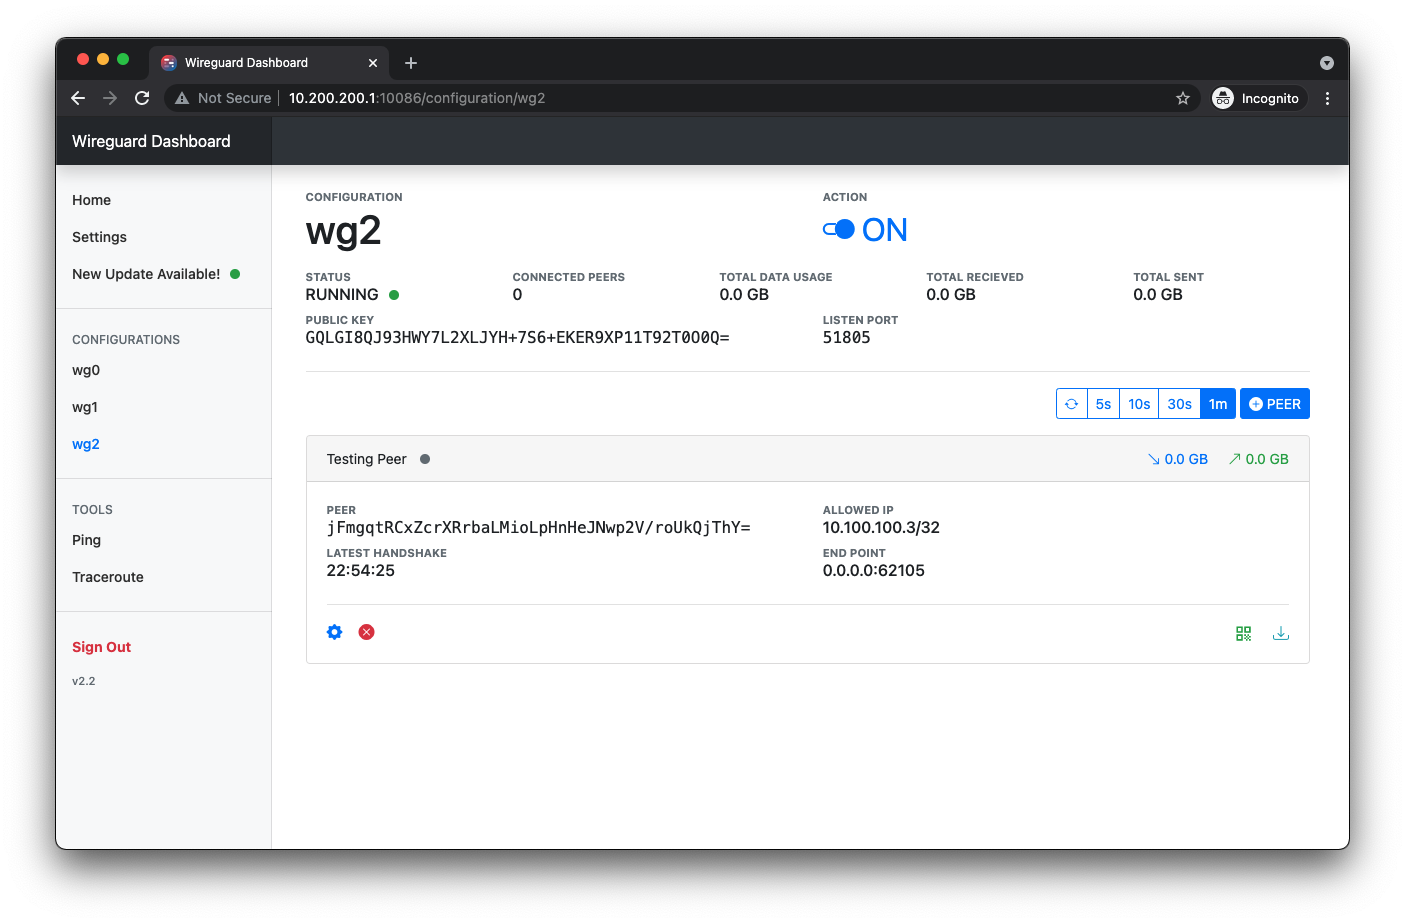Download peer configuration file icon
The image size is (1405, 923).
tap(1280, 633)
